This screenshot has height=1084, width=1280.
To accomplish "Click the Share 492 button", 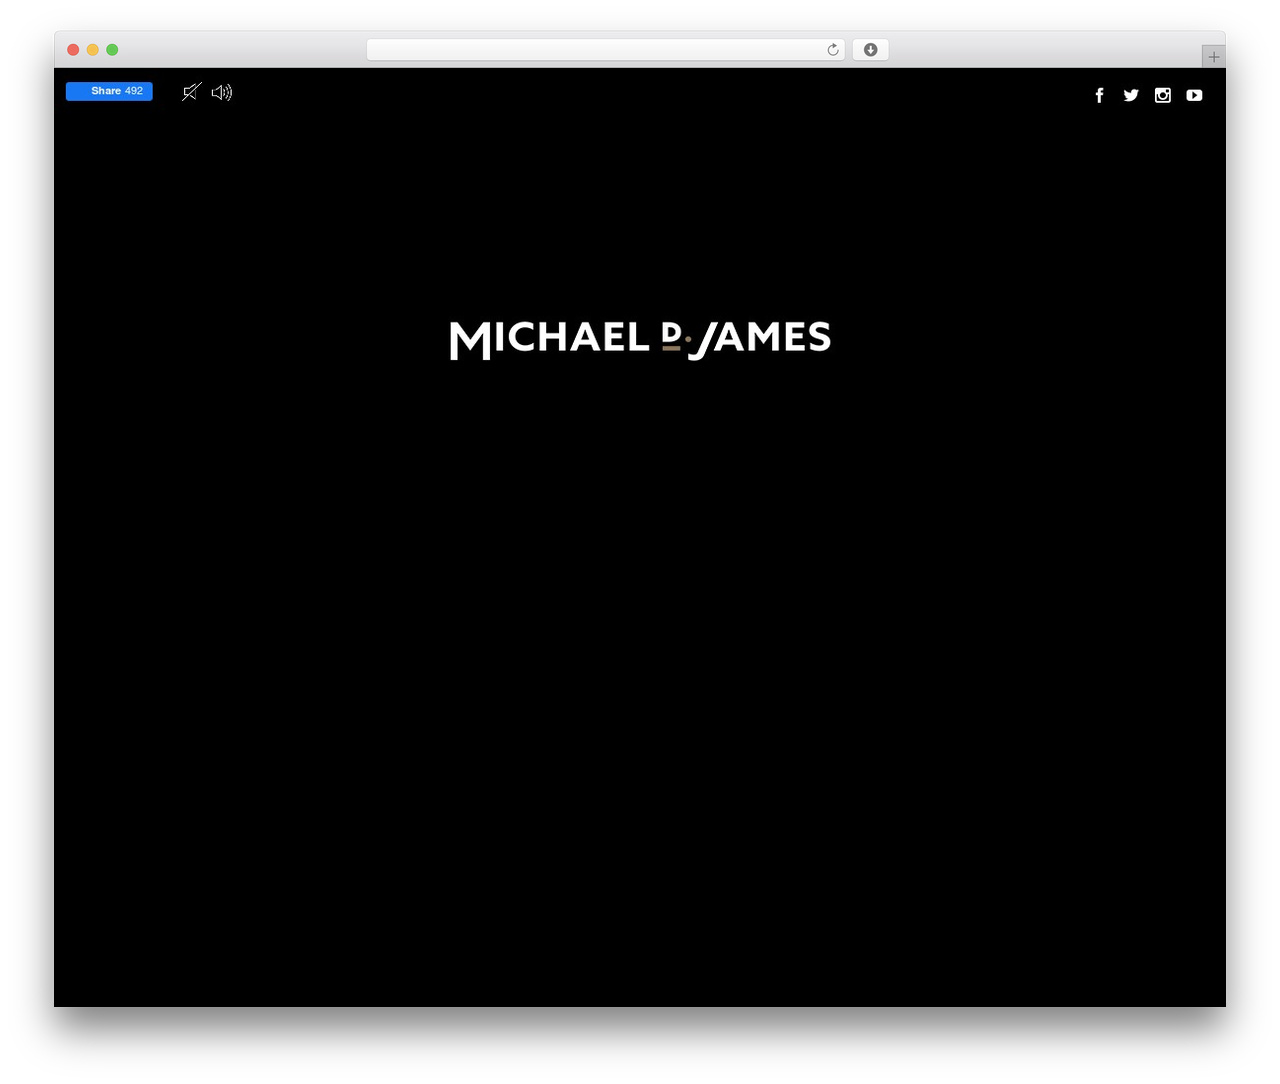I will [109, 91].
